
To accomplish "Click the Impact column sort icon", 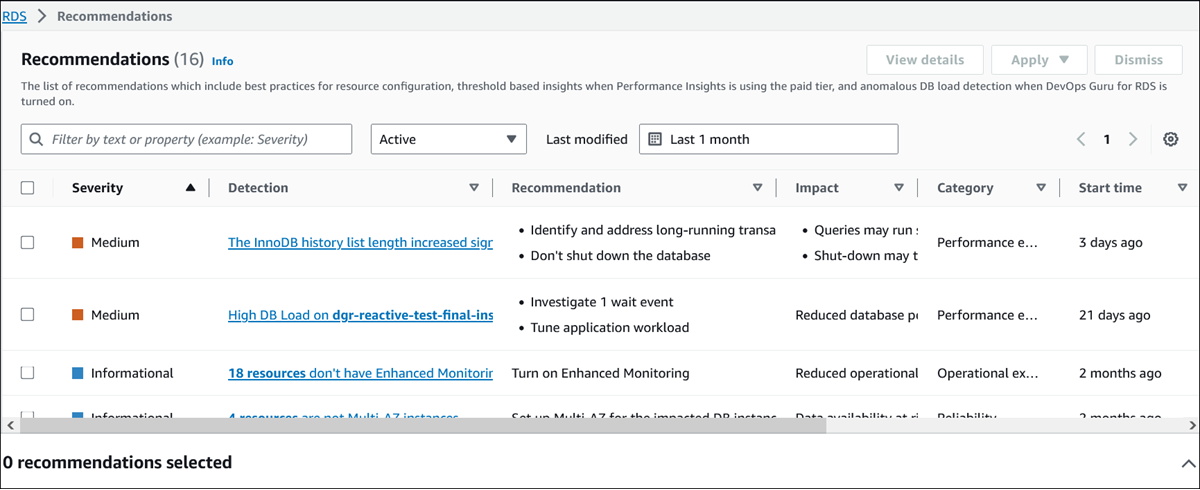I will coord(899,188).
